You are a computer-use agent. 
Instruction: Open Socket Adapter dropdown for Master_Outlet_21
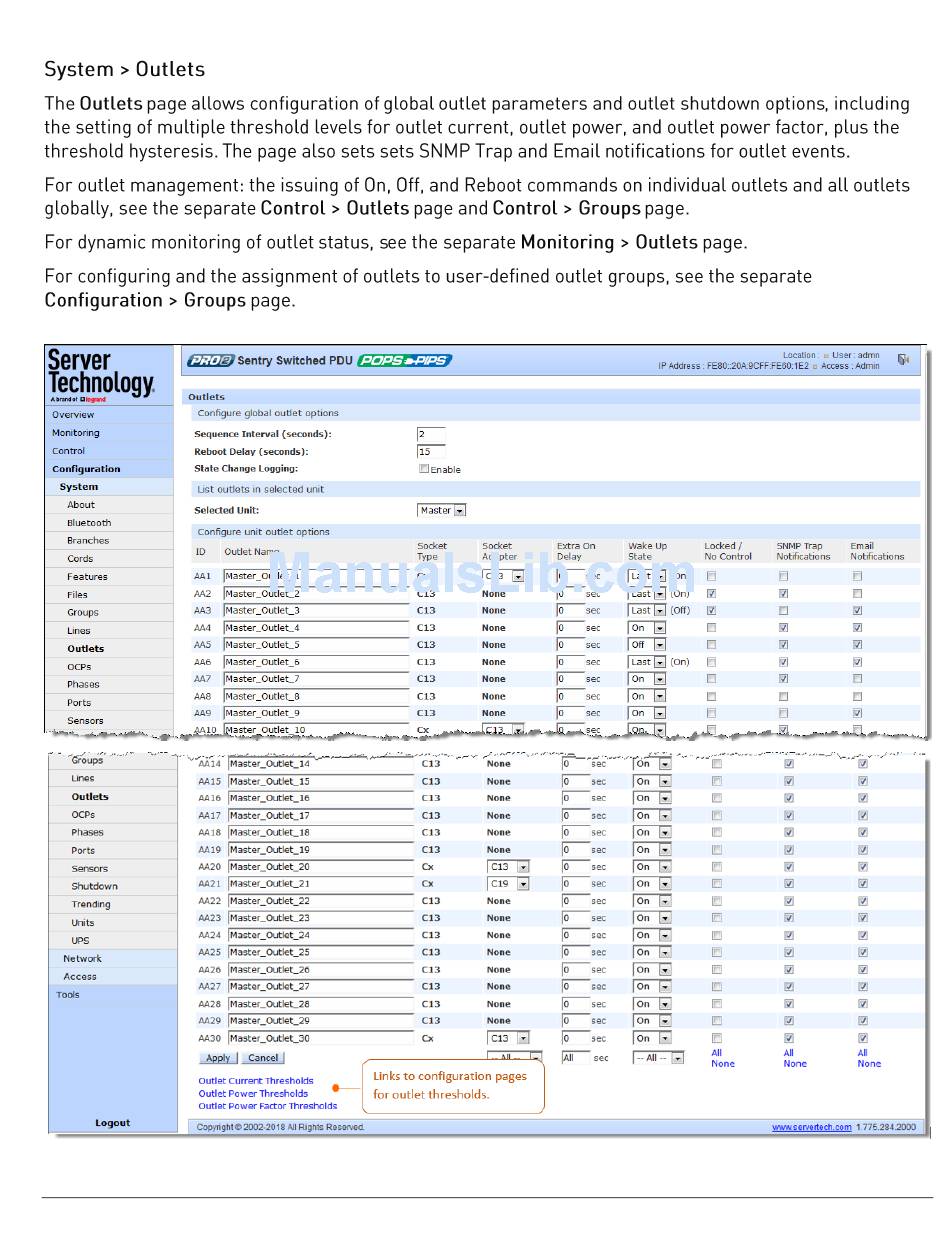point(508,884)
